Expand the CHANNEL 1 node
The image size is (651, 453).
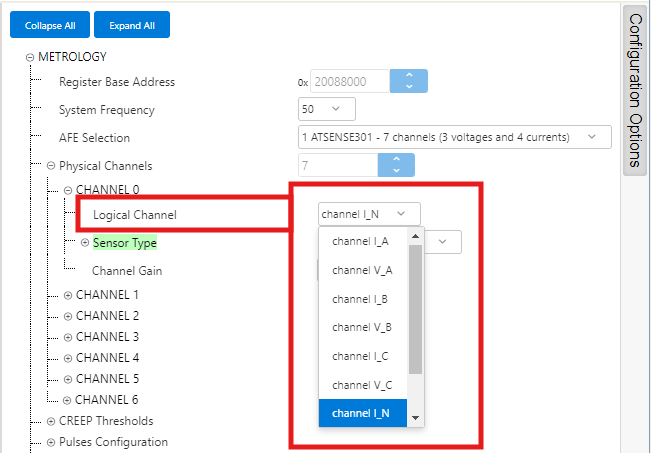click(68, 295)
